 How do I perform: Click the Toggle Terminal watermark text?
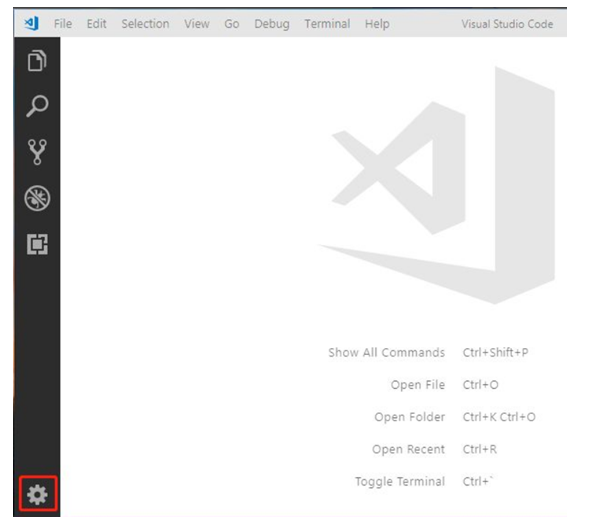(399, 482)
